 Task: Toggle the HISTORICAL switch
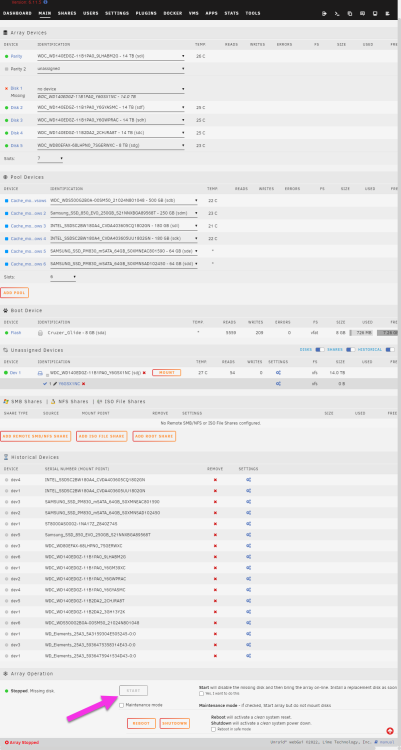coord(390,350)
